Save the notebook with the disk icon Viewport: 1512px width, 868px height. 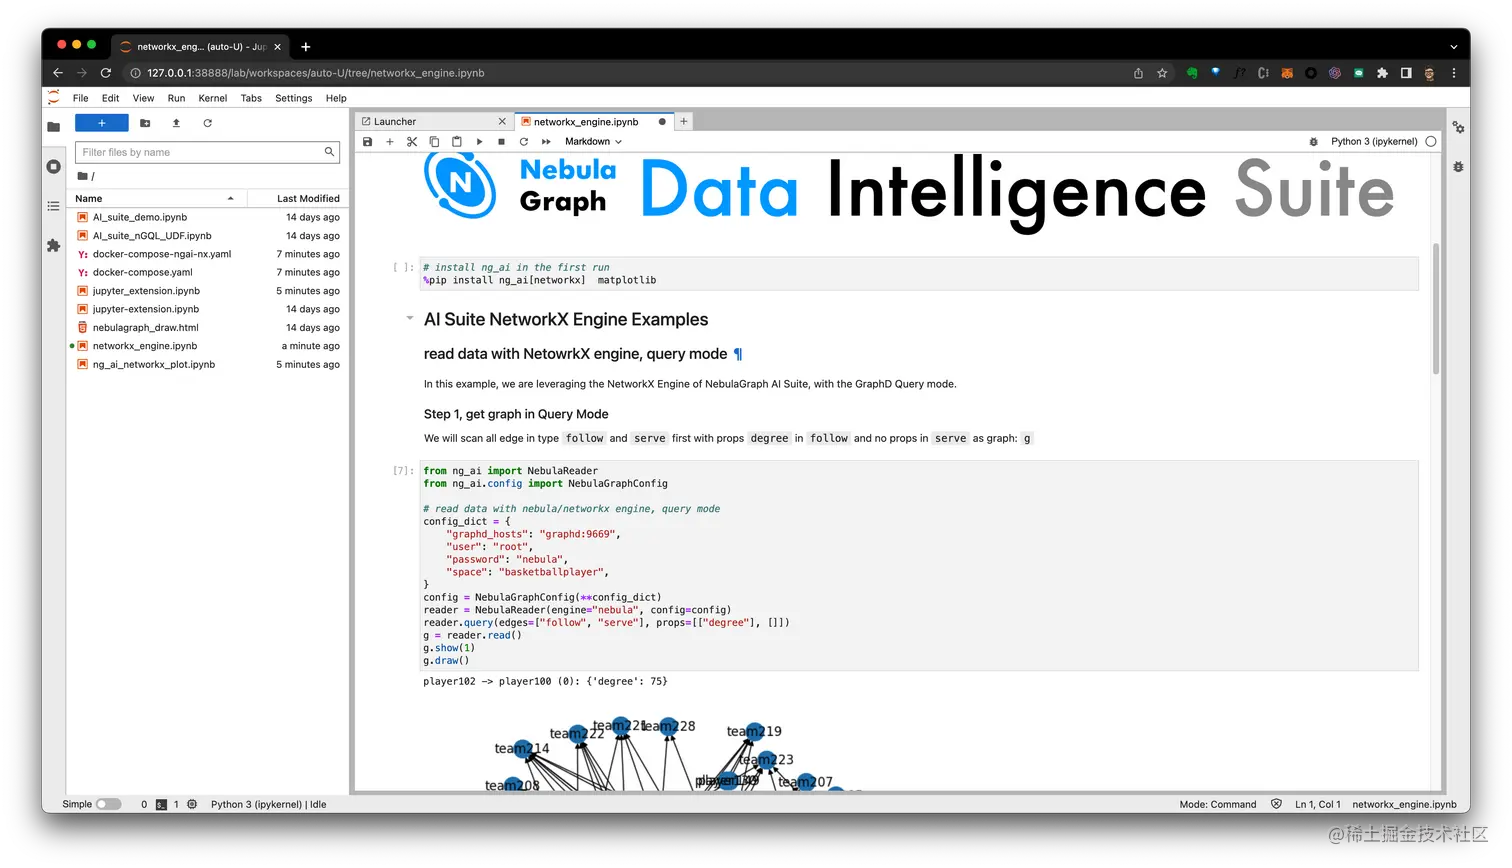(368, 142)
